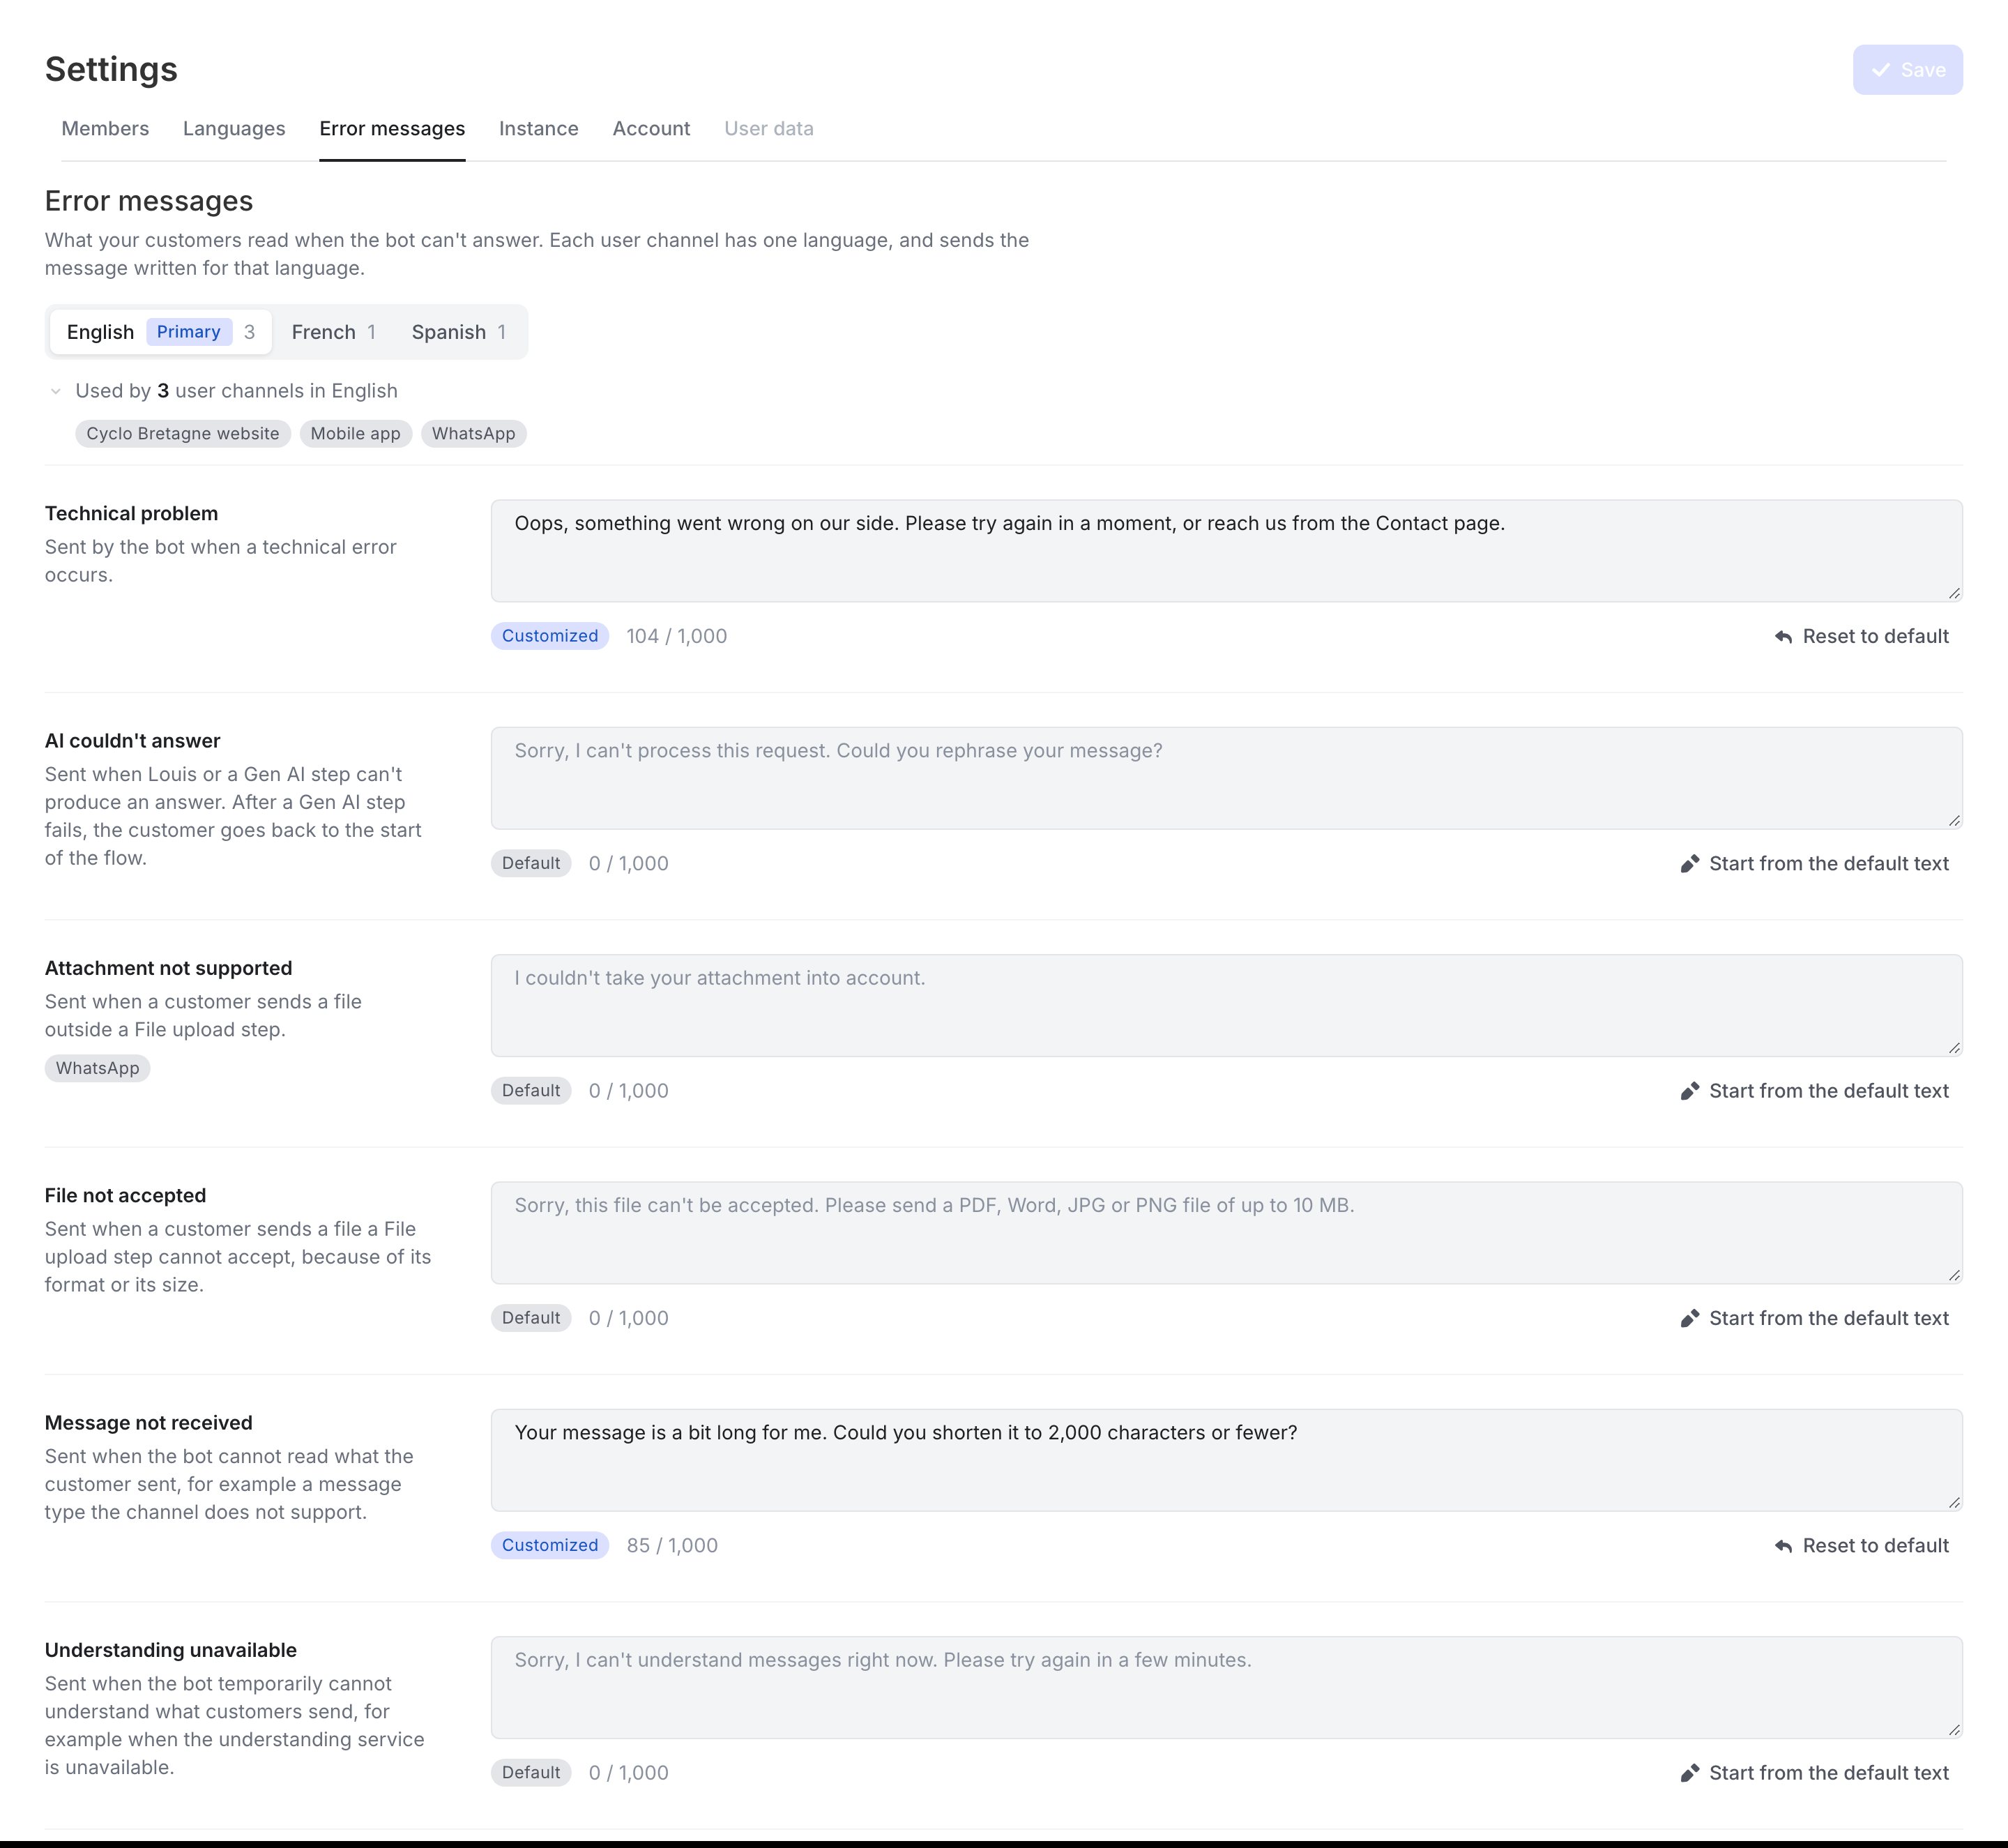Switch to Spanish error messages
The width and height of the screenshot is (2008, 1848).
point(459,332)
